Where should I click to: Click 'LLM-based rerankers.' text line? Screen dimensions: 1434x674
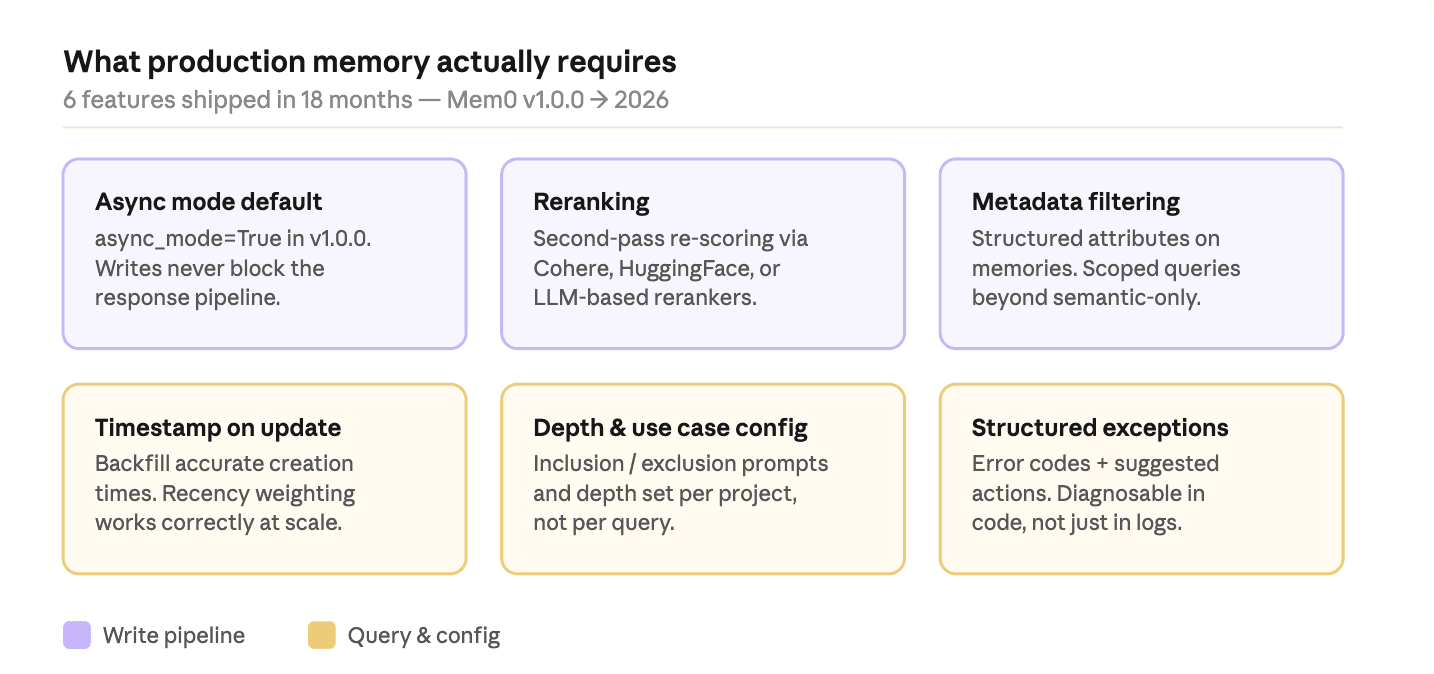(x=645, y=298)
